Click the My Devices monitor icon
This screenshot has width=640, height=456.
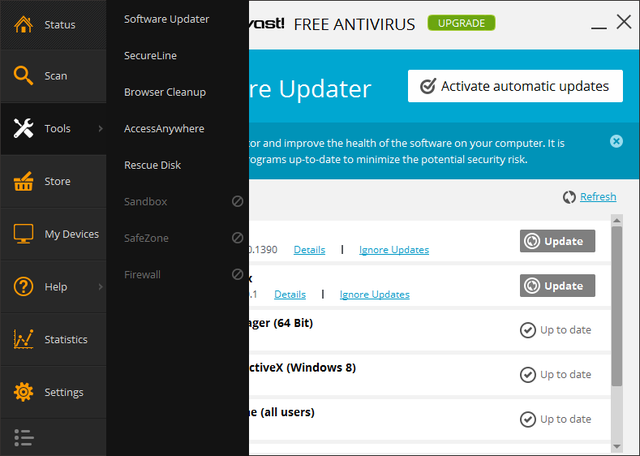[23, 234]
